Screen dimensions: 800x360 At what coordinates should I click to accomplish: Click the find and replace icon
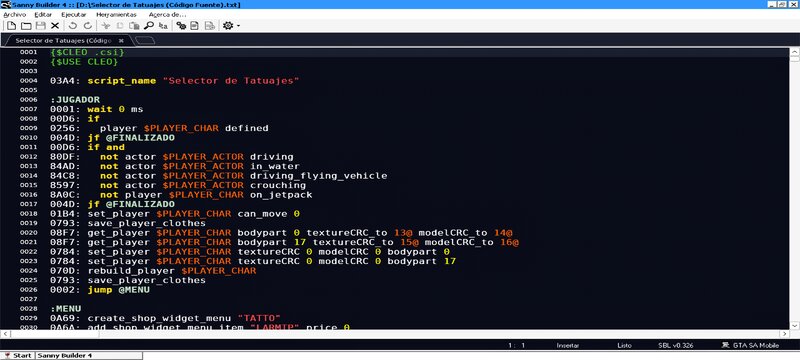[163, 25]
